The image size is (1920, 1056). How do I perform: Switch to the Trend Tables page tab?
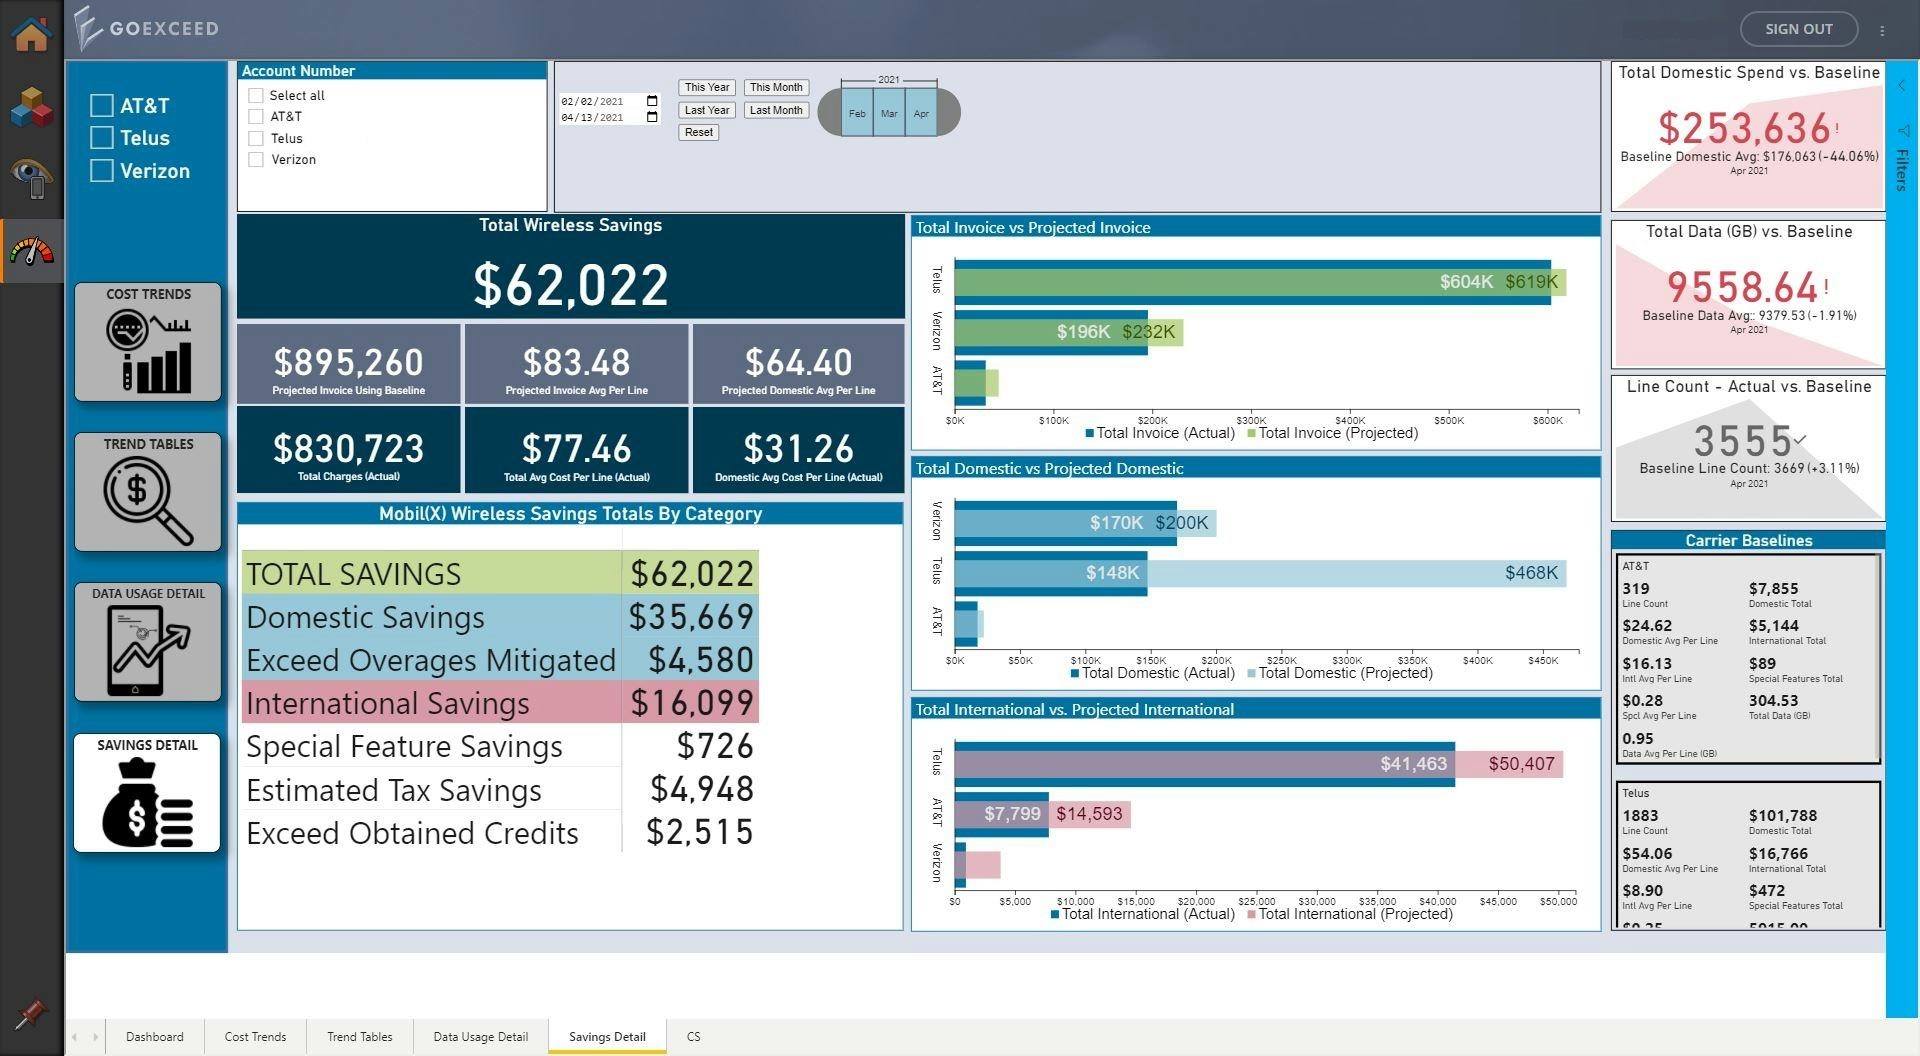[360, 1037]
